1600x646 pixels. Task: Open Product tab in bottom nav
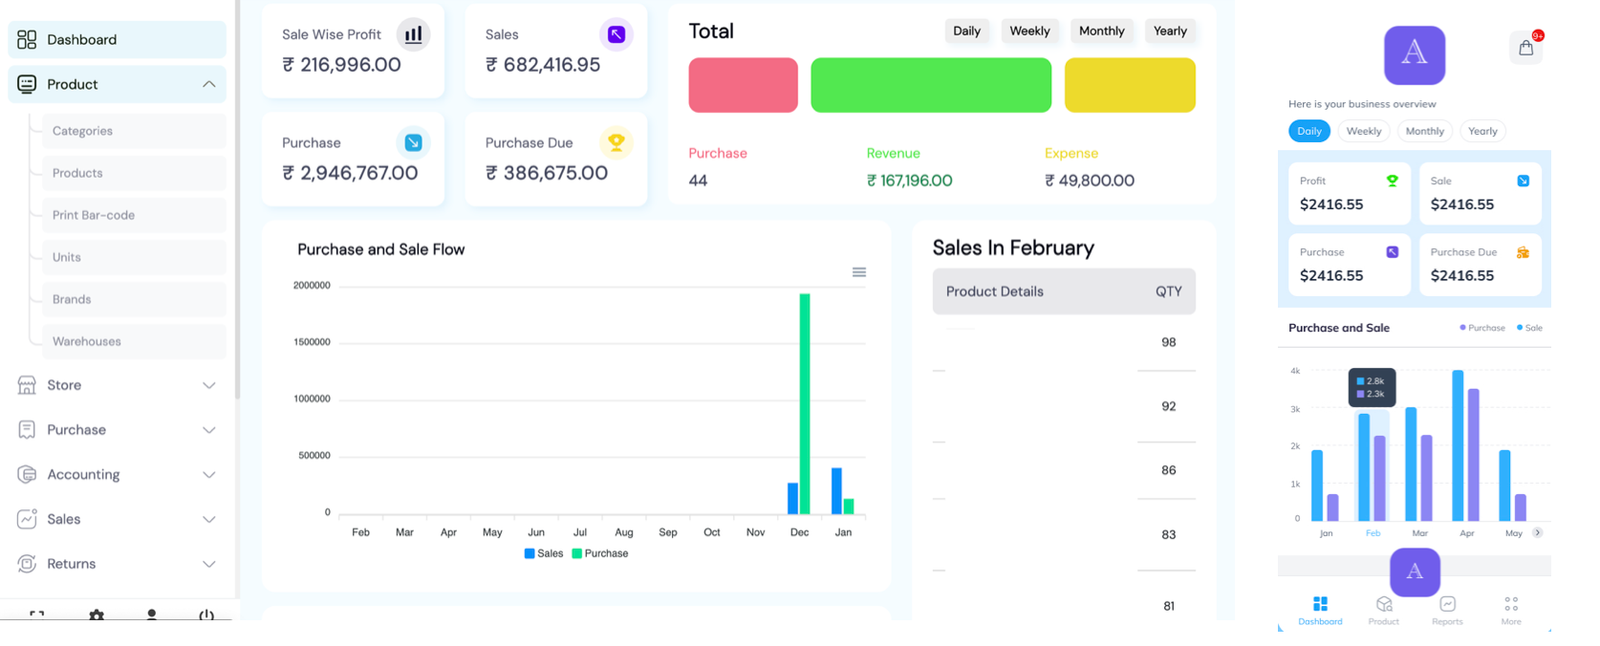[x=1384, y=610]
